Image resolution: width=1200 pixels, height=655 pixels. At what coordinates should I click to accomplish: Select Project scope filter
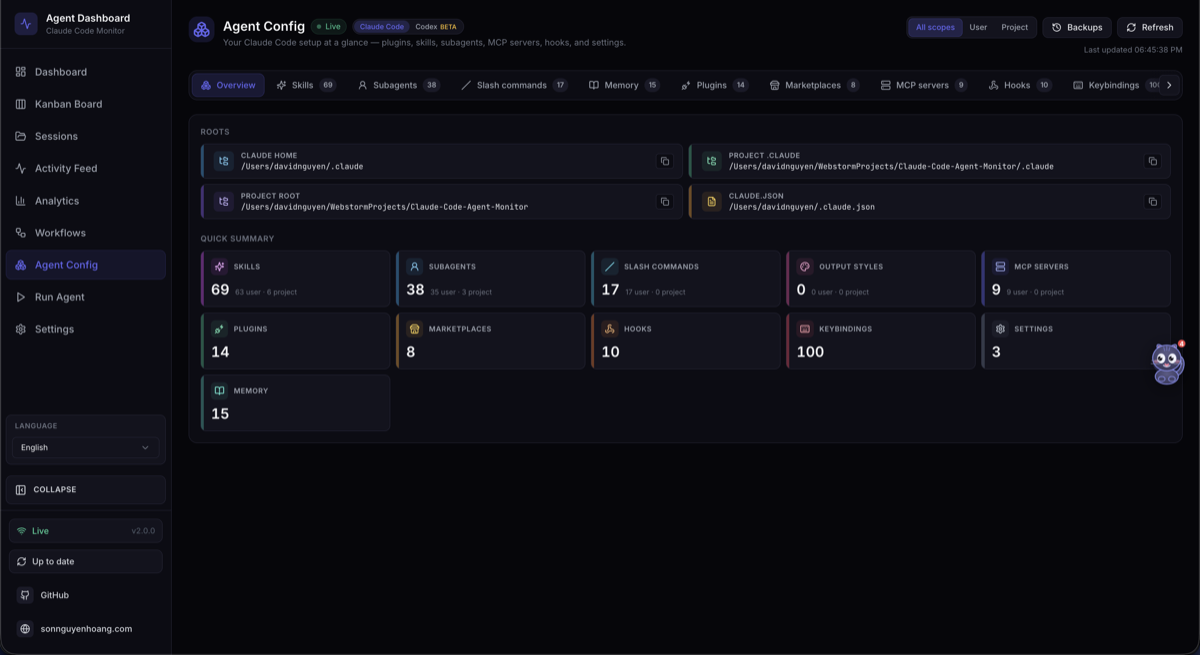[1014, 27]
